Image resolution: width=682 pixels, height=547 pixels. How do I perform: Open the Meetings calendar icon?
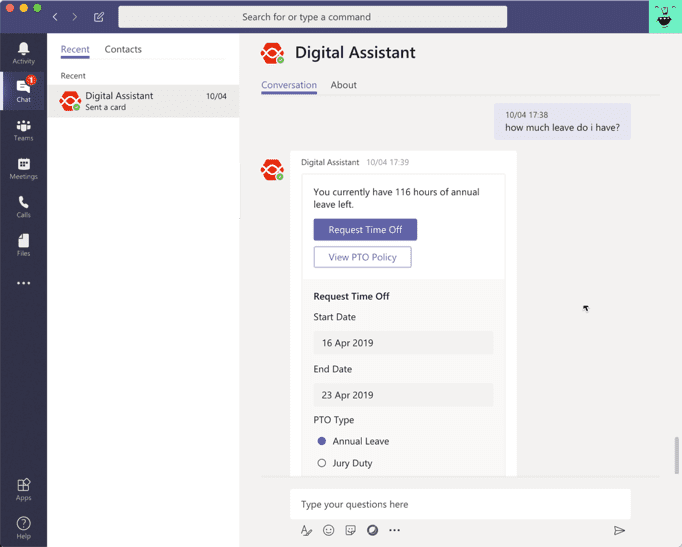click(23, 168)
